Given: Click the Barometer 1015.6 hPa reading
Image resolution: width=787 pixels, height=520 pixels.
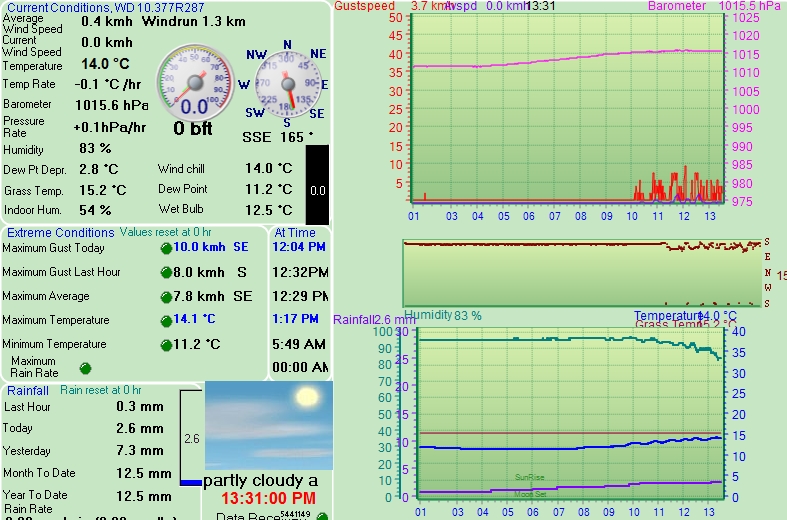Looking at the screenshot, I should pyautogui.click(x=111, y=105).
